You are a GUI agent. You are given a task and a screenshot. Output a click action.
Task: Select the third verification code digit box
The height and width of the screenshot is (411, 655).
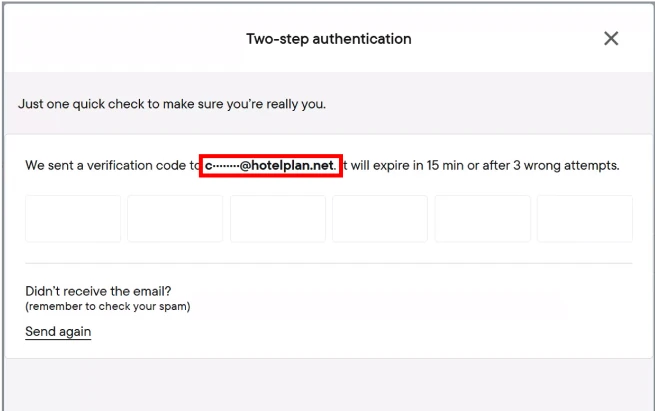[x=278, y=219]
